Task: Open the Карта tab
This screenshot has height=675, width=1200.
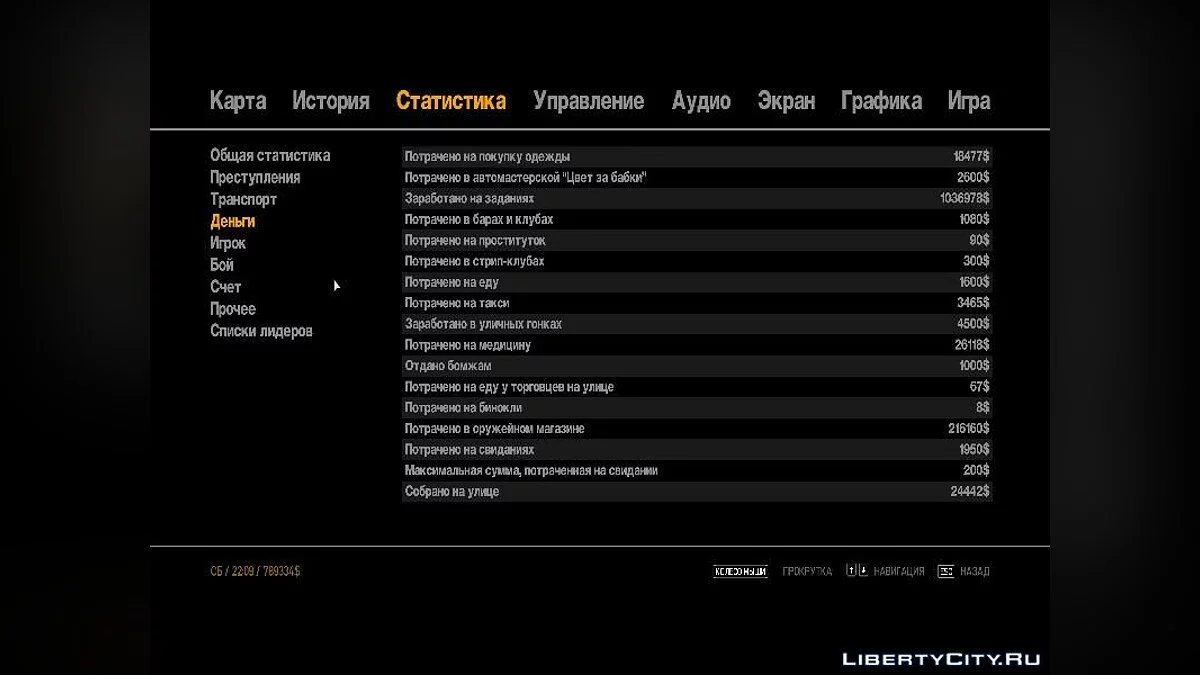Action: [238, 101]
